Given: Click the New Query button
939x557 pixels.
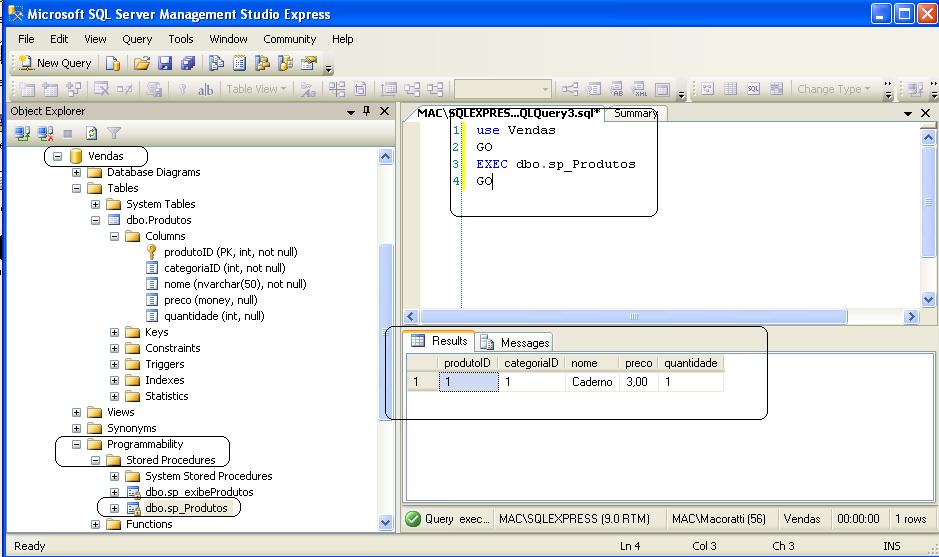Looking at the screenshot, I should 55,63.
